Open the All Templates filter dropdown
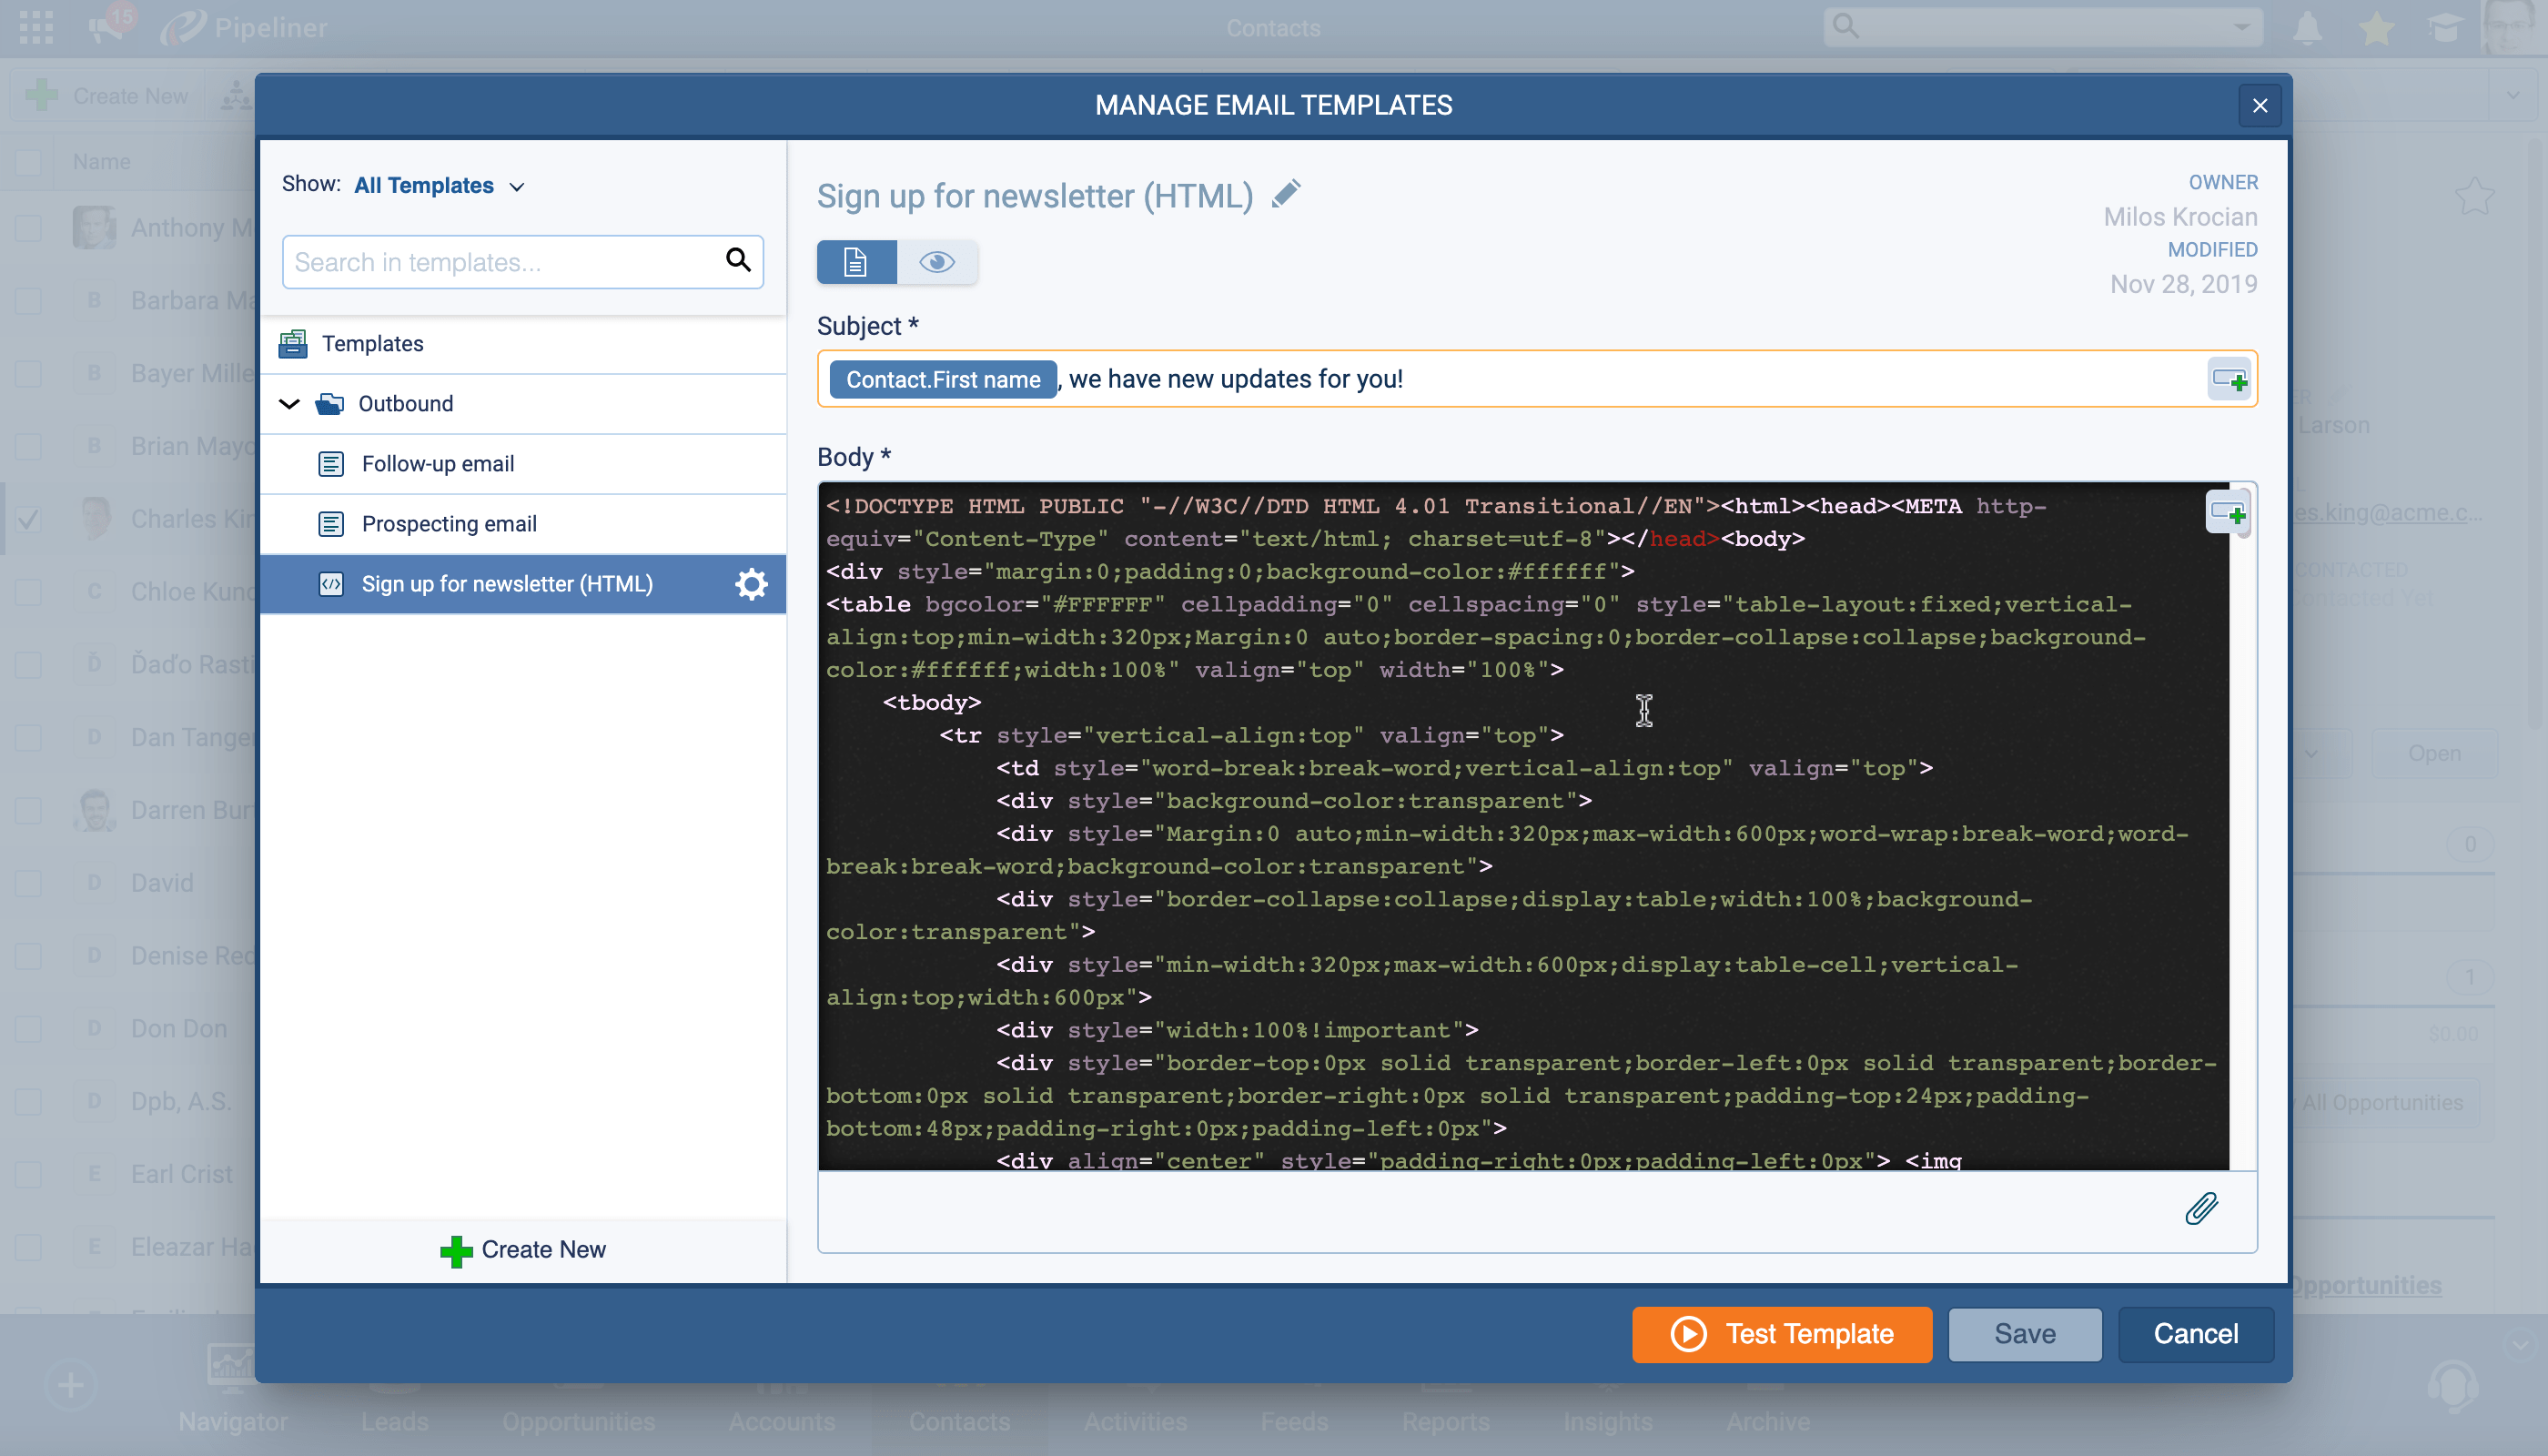The height and width of the screenshot is (1456, 2548). click(438, 186)
